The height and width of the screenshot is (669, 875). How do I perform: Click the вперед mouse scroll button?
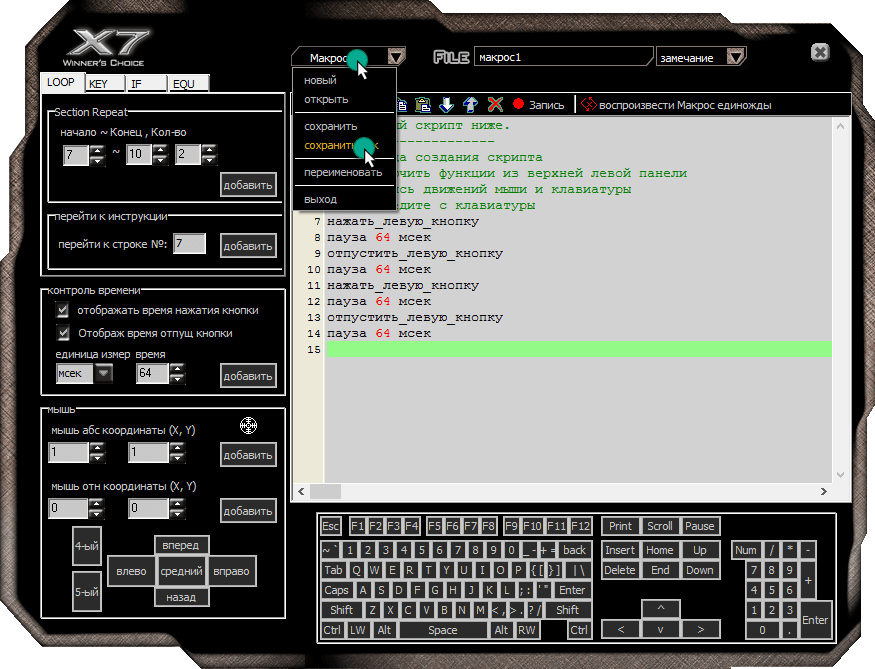(x=181, y=545)
